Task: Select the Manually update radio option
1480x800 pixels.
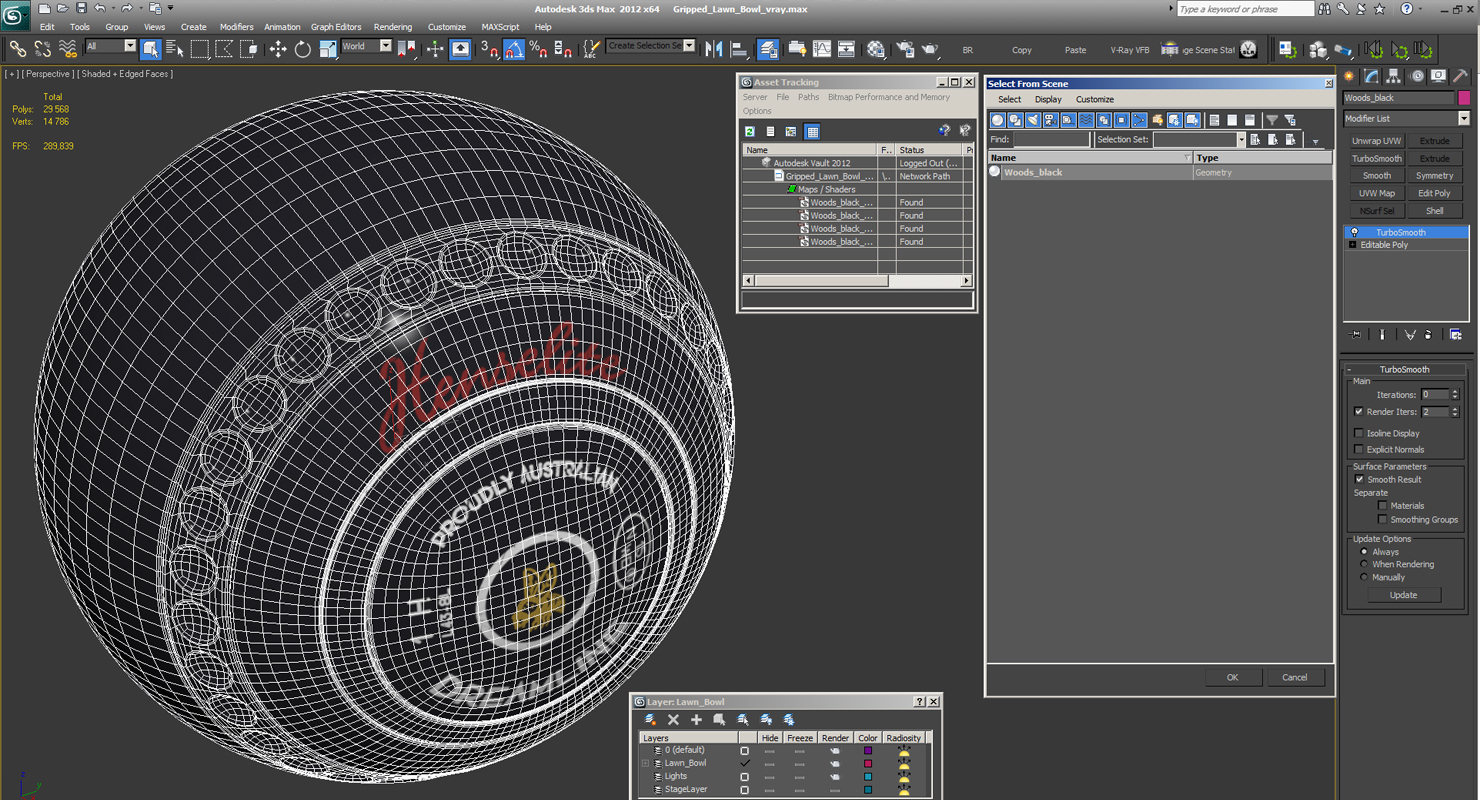Action: click(x=1364, y=577)
